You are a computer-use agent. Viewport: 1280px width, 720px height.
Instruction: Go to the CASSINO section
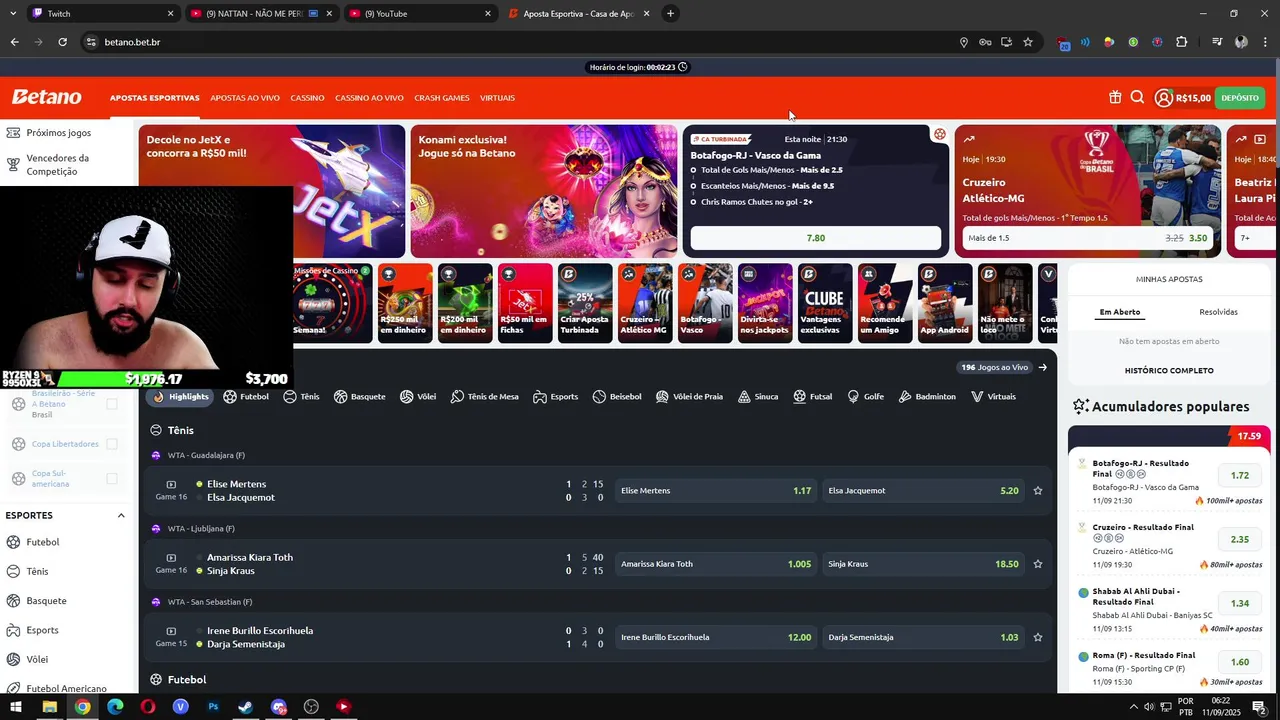tap(307, 98)
